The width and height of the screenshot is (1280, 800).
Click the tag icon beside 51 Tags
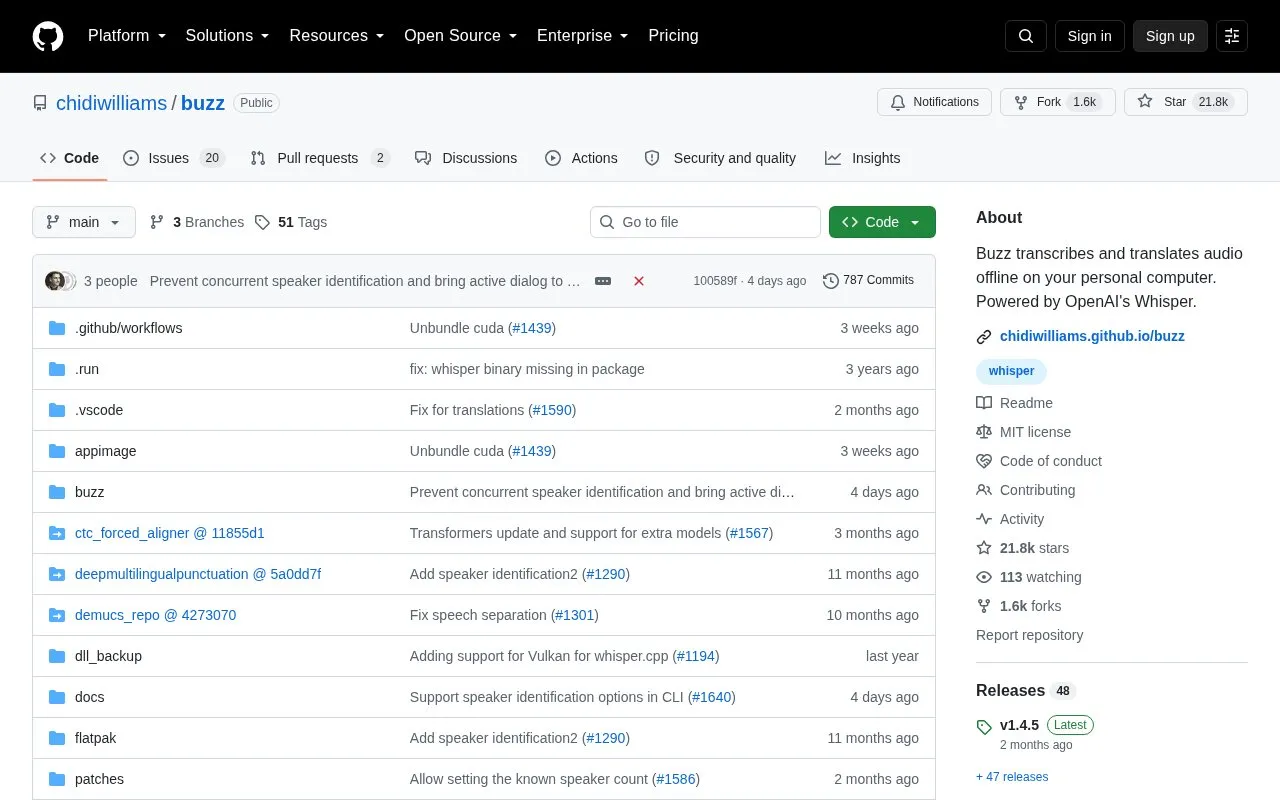(x=262, y=222)
